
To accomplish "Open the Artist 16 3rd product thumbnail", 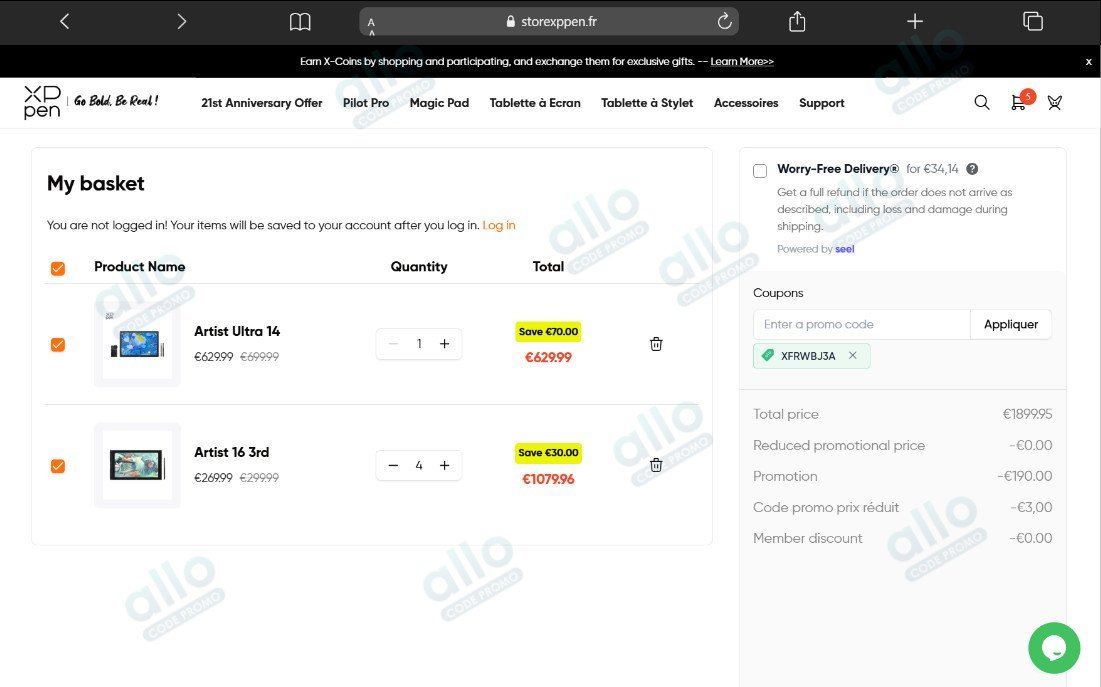I will pos(138,465).
